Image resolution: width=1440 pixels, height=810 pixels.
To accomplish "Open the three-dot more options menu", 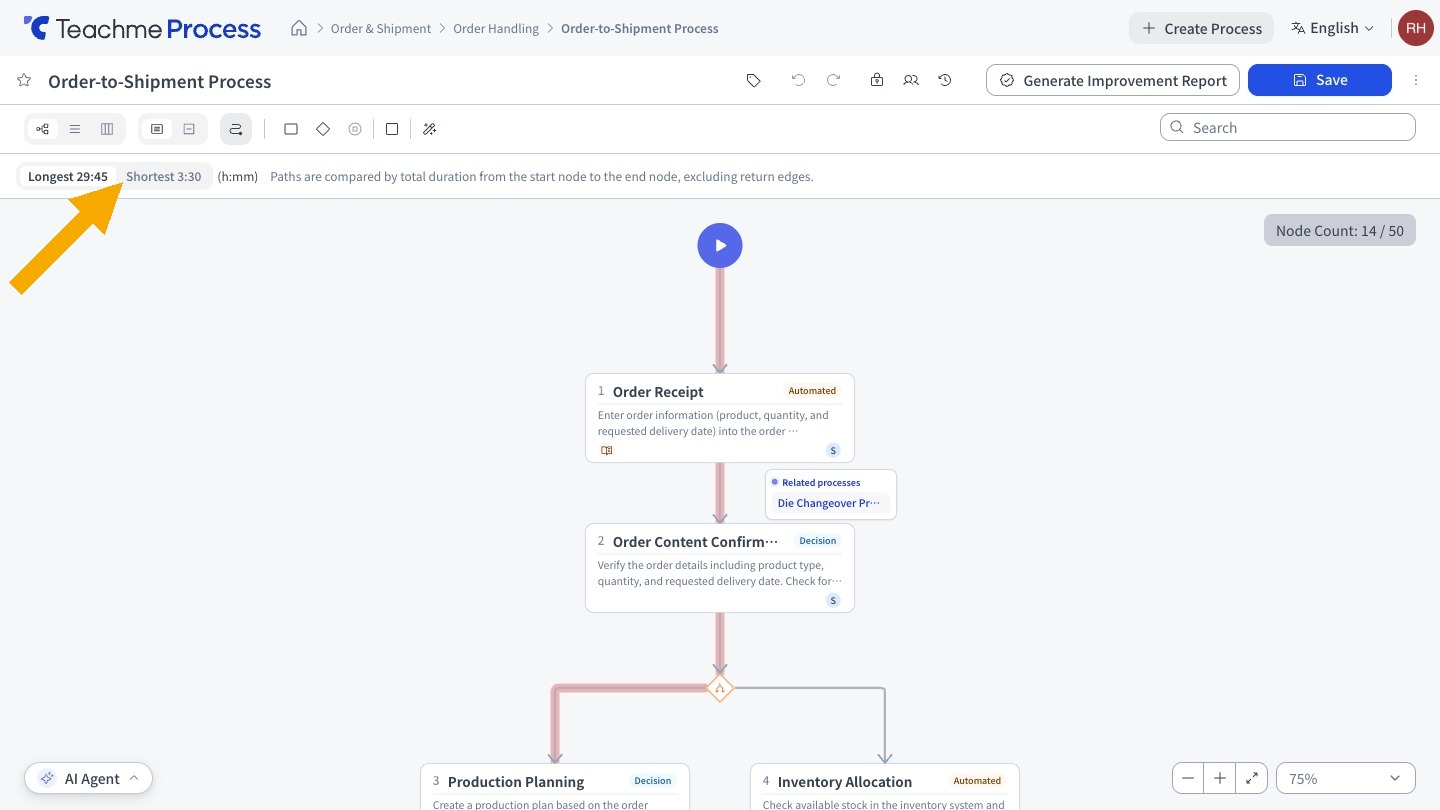I will (x=1416, y=80).
